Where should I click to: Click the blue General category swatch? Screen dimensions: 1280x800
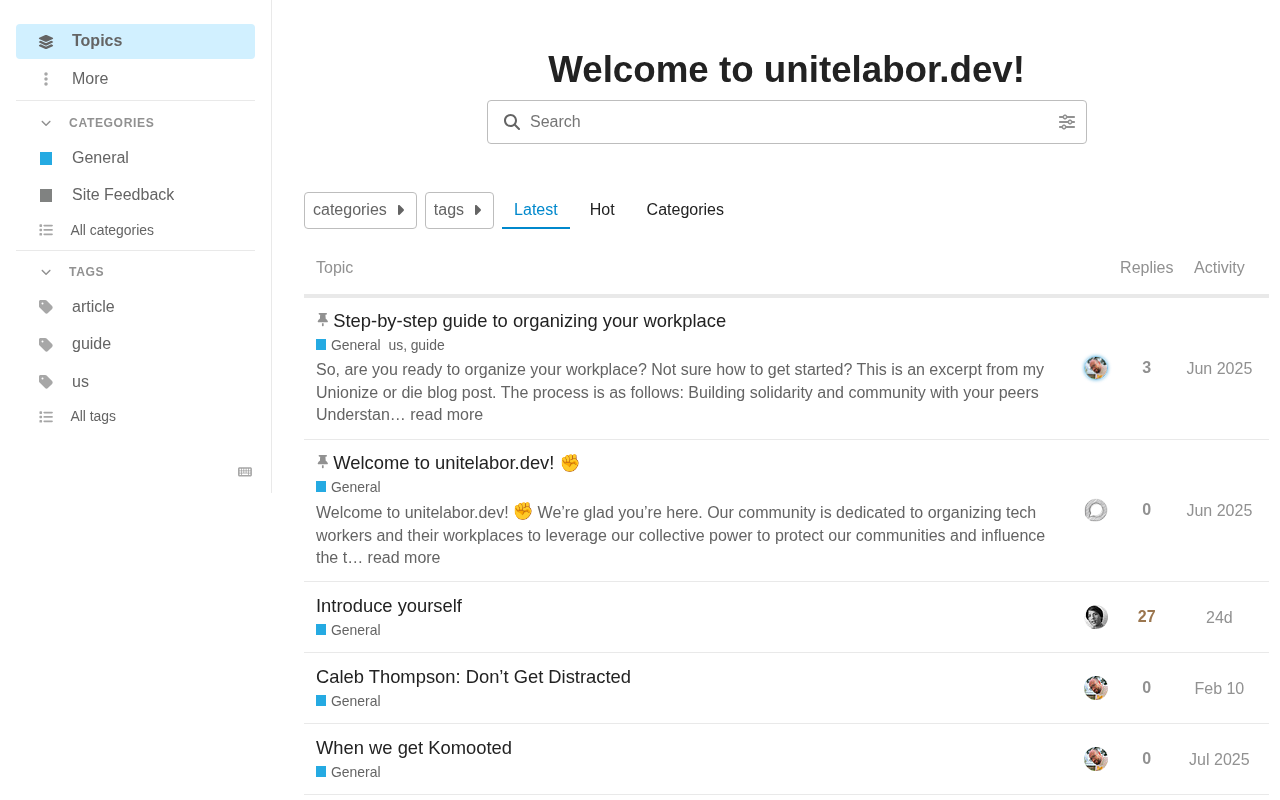(46, 158)
